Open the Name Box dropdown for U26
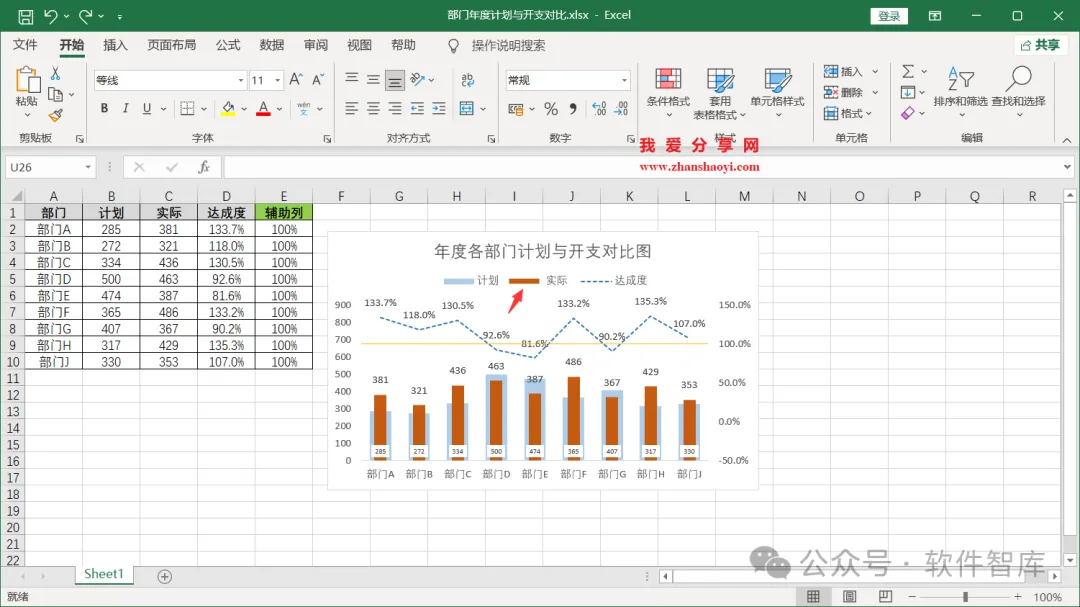1080x607 pixels. click(87, 167)
